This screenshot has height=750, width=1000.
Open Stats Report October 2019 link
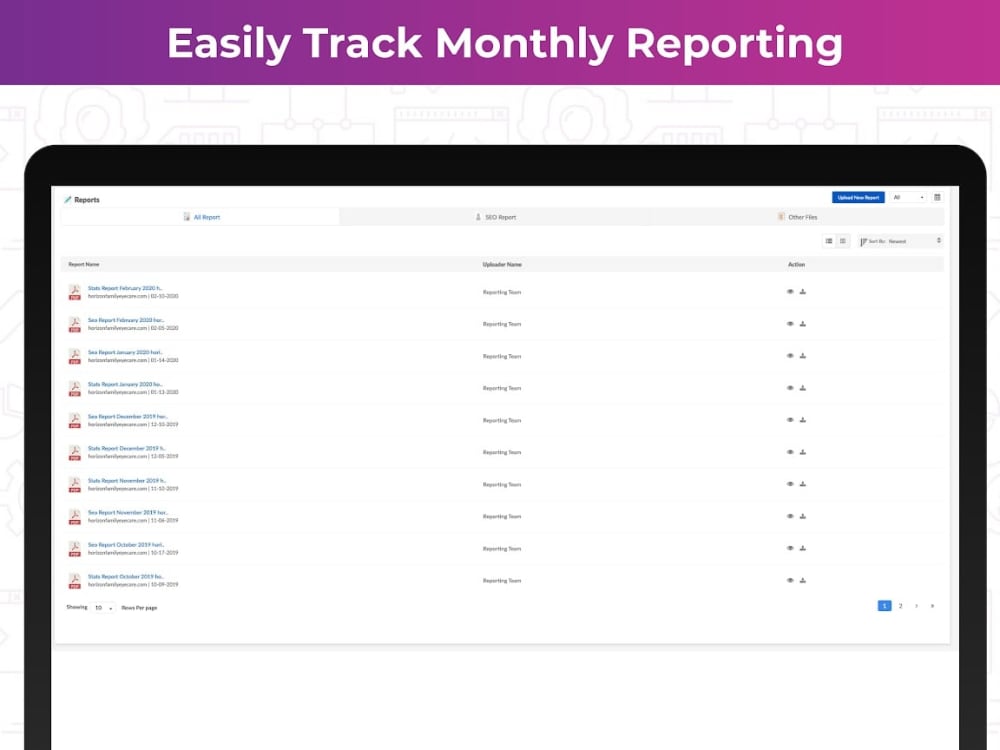tap(126, 577)
